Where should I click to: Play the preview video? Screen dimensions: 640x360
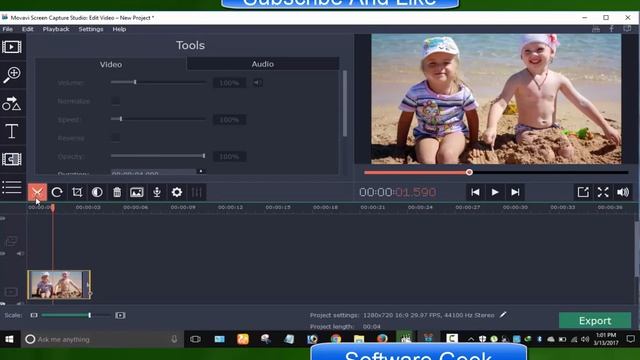coord(495,192)
